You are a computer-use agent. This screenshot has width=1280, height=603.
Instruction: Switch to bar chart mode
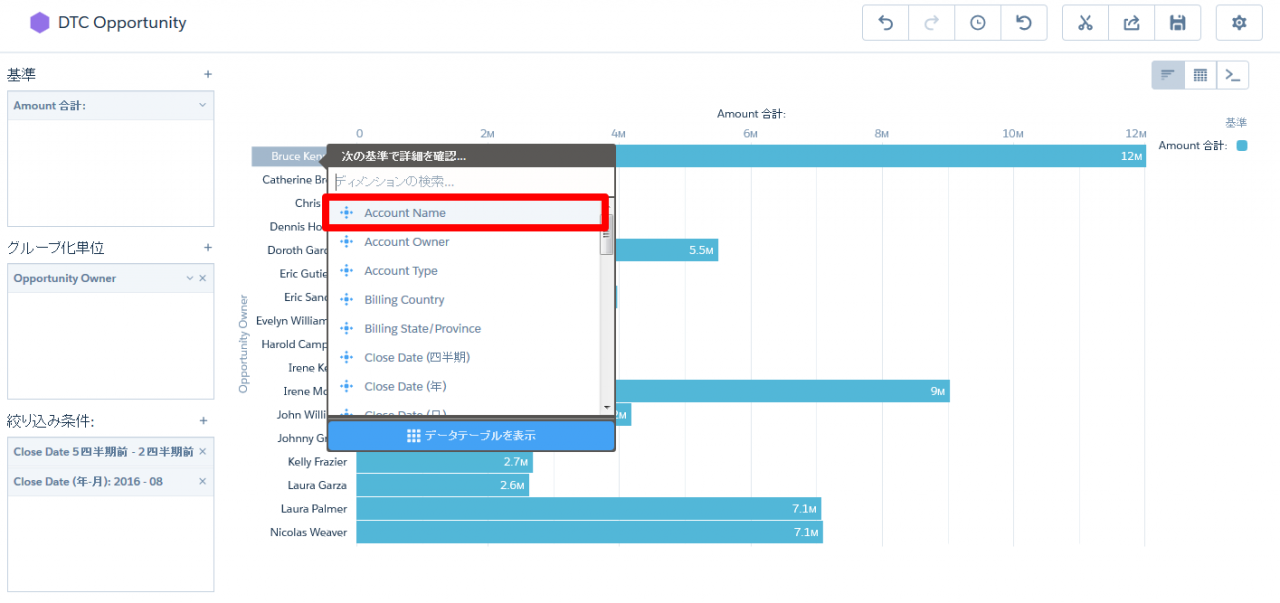1168,75
